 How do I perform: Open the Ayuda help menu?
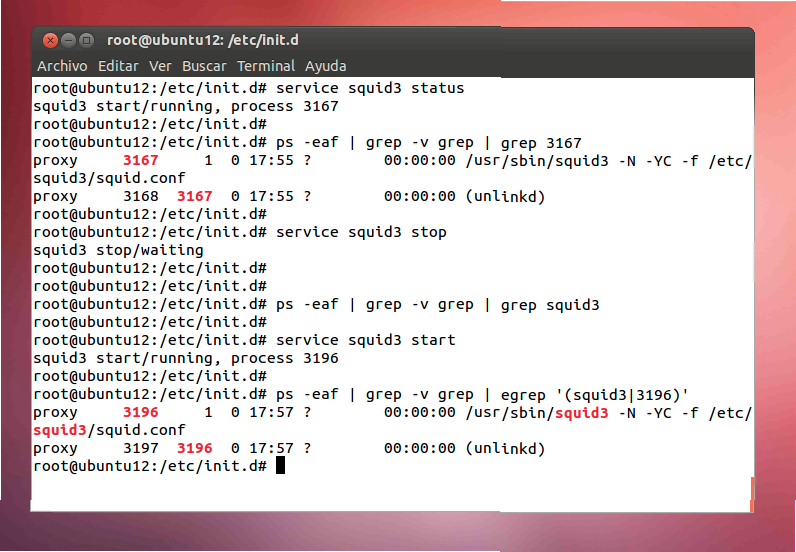(x=325, y=66)
